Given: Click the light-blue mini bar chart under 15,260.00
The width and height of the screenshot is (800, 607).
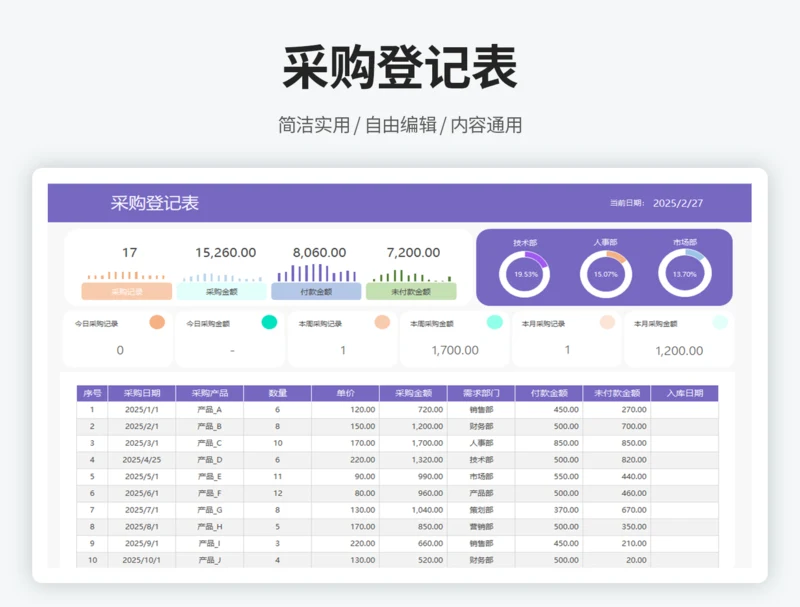Looking at the screenshot, I should point(222,277).
